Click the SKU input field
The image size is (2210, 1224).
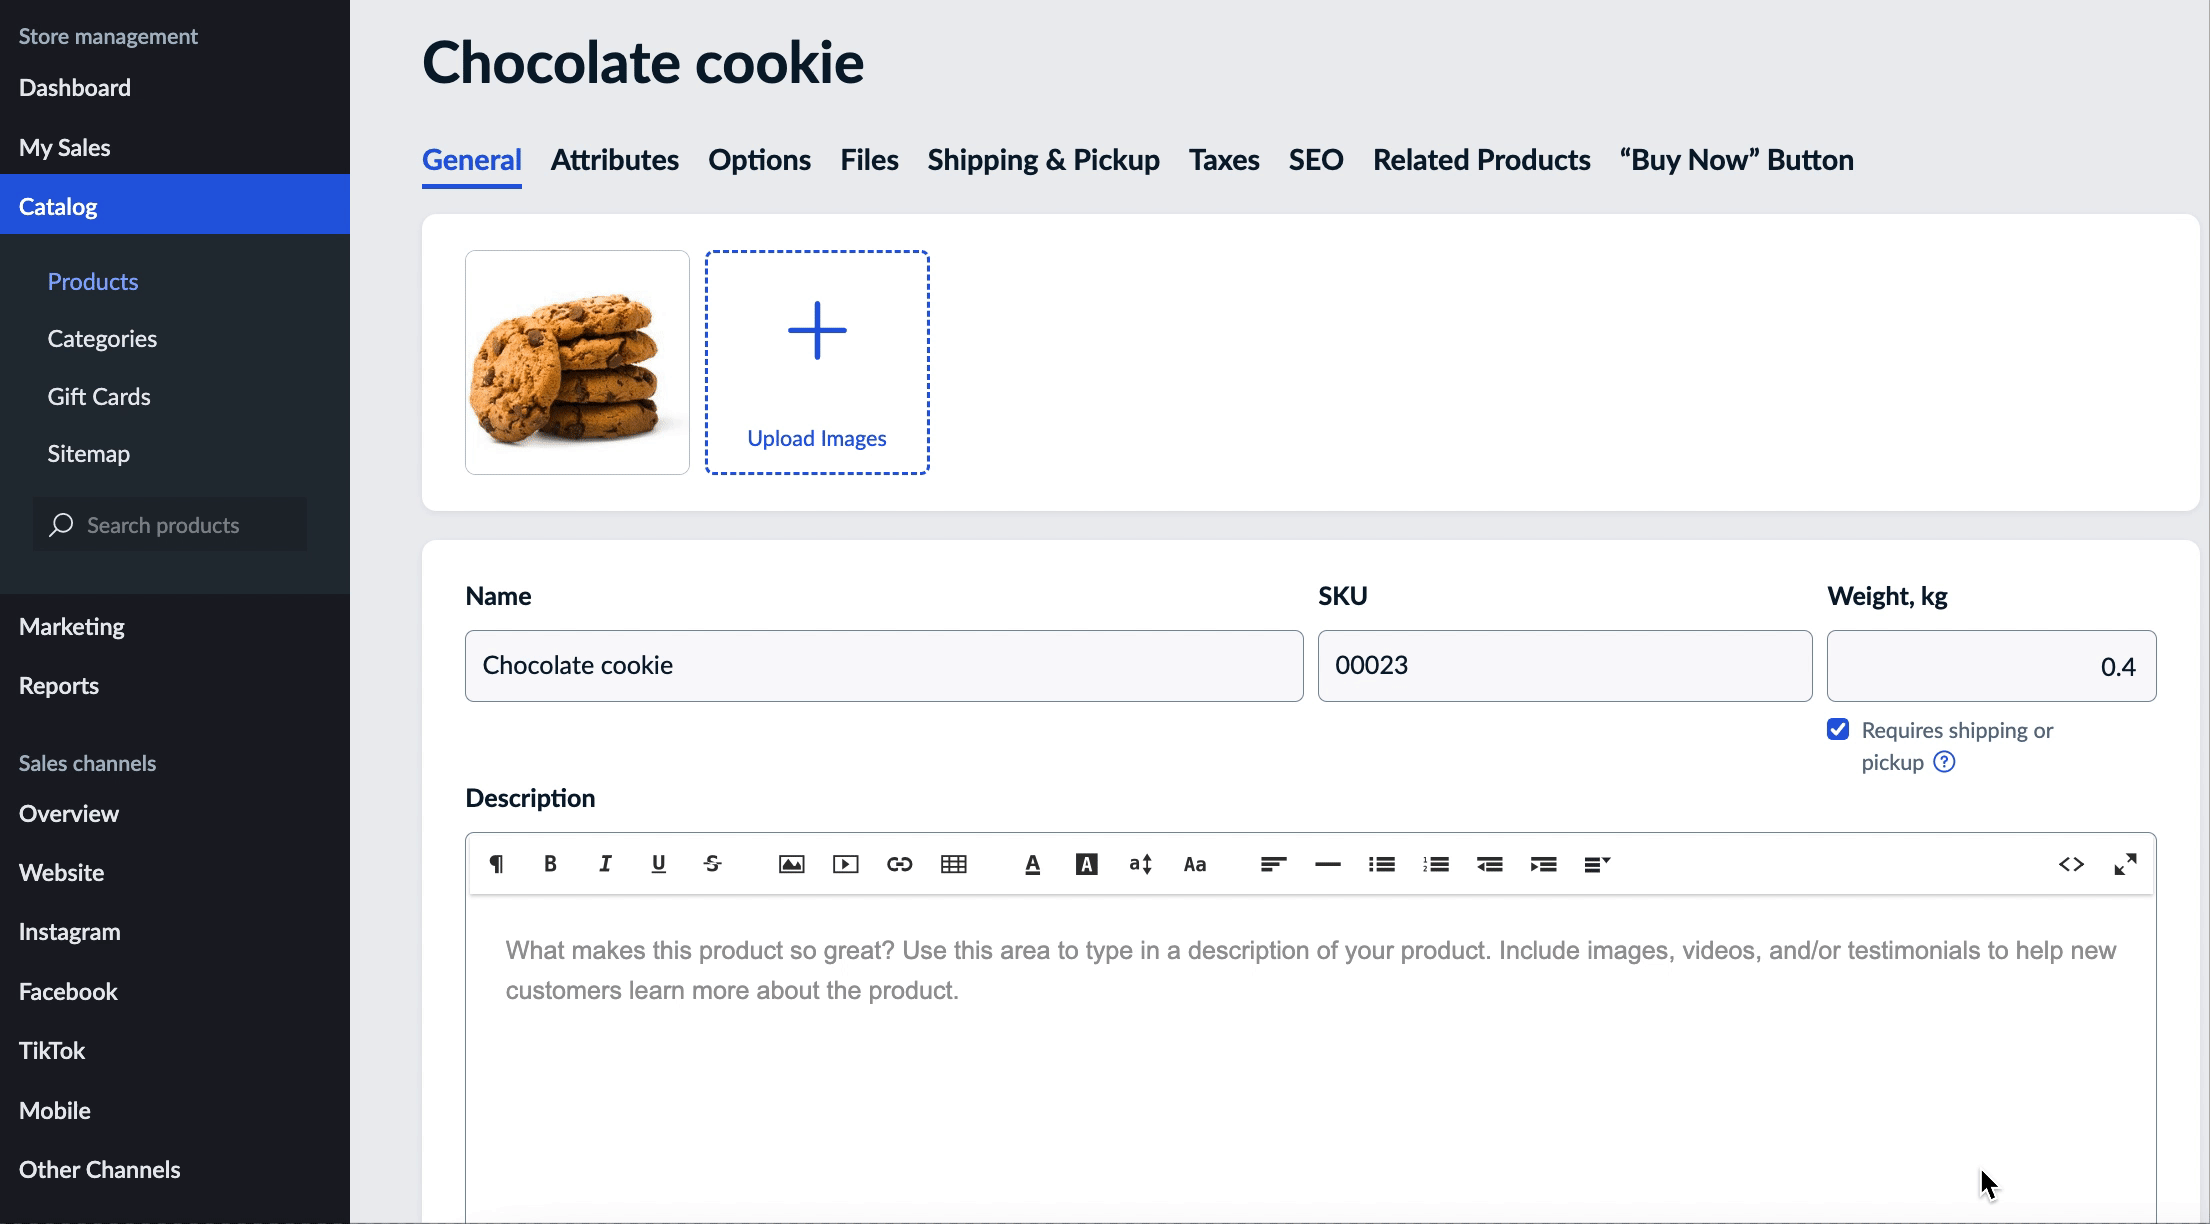(1564, 666)
